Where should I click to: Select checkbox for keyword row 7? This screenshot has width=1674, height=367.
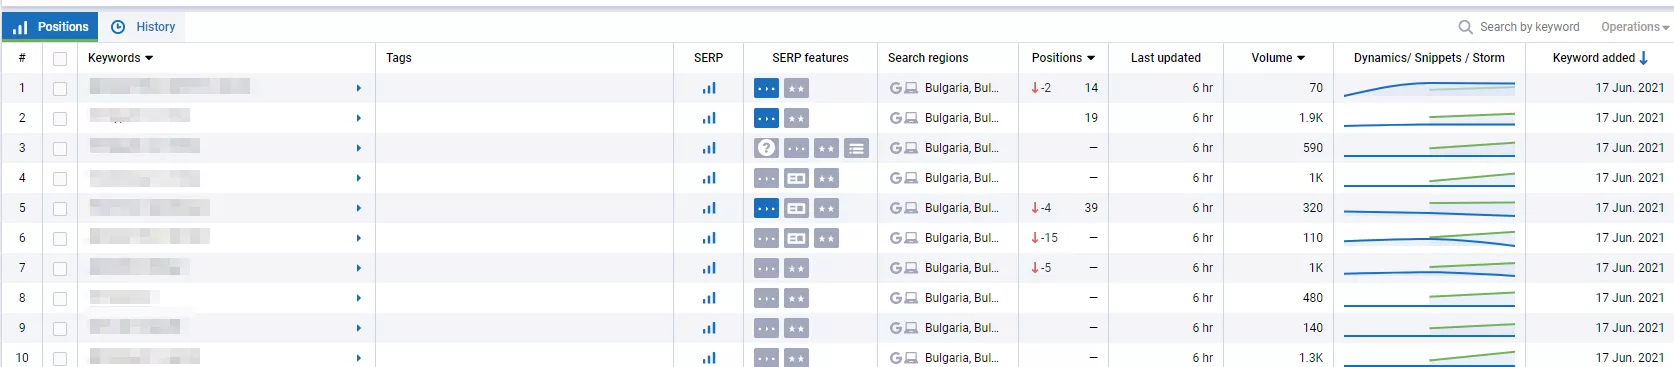[60, 269]
